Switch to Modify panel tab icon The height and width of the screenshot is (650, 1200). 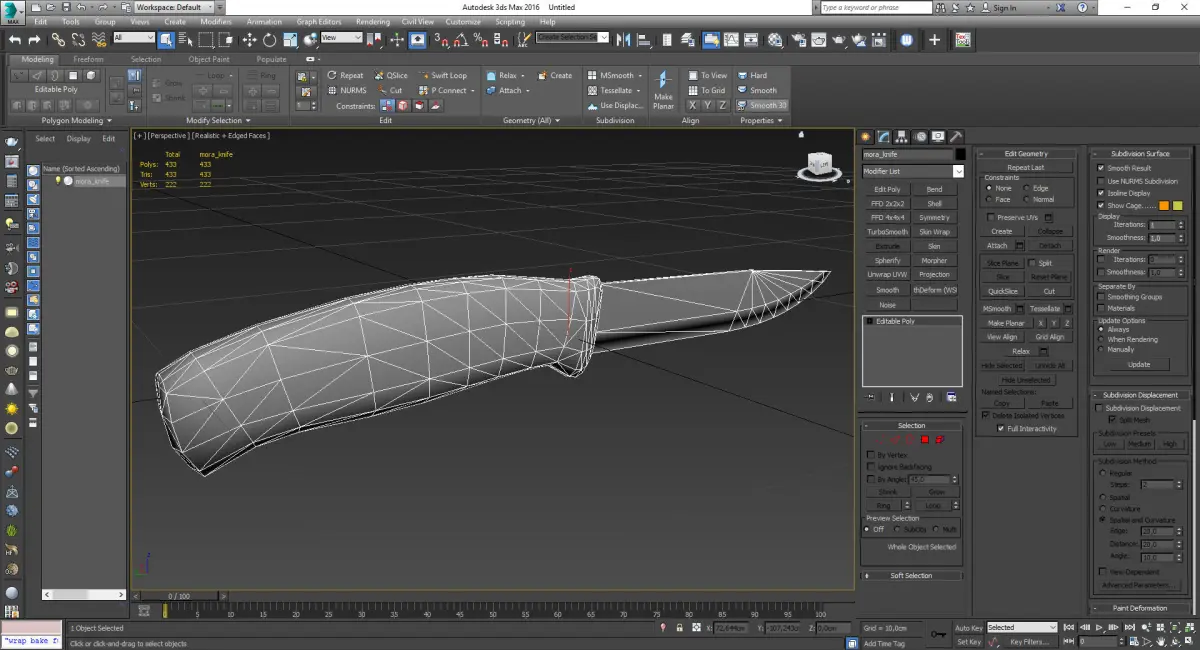click(885, 137)
